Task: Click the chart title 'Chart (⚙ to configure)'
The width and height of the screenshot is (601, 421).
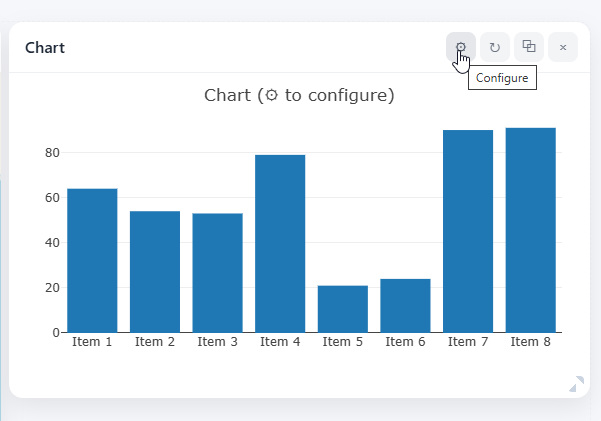Action: coord(299,95)
